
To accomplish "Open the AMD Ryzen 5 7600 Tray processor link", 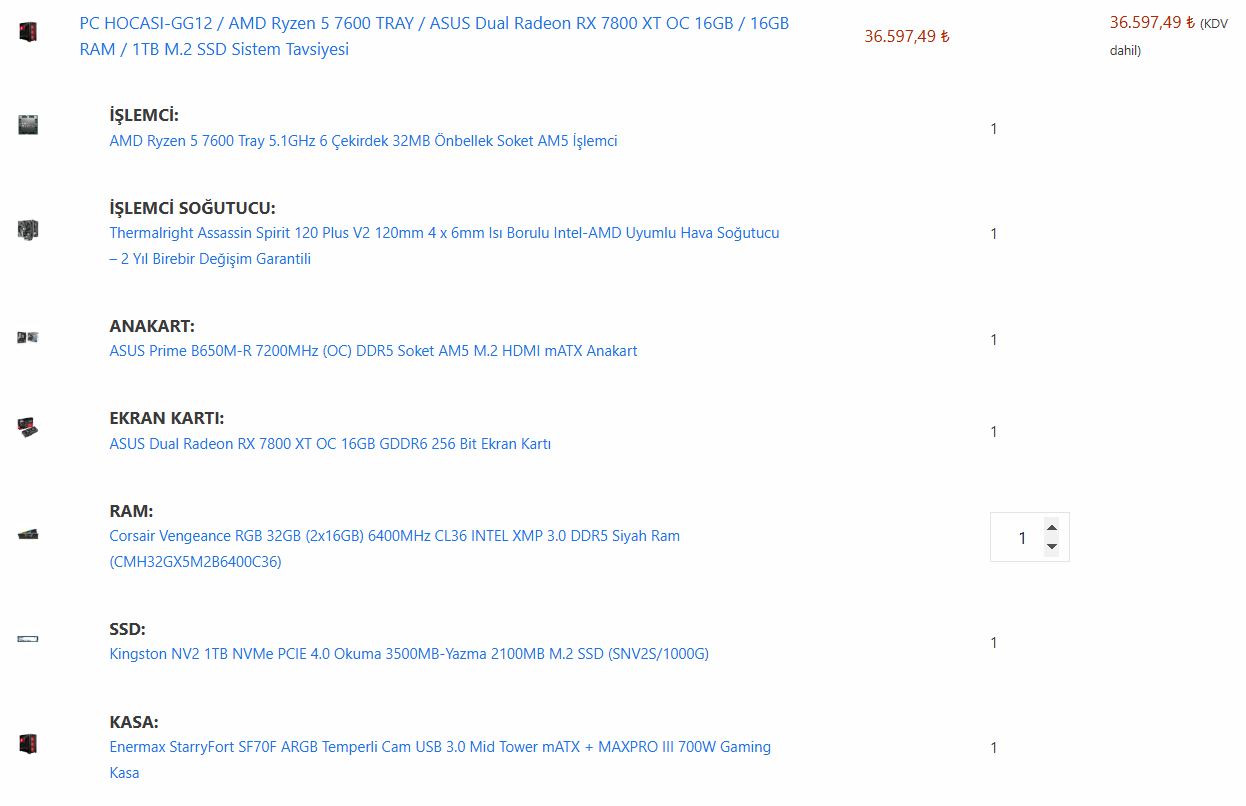I will pos(363,141).
